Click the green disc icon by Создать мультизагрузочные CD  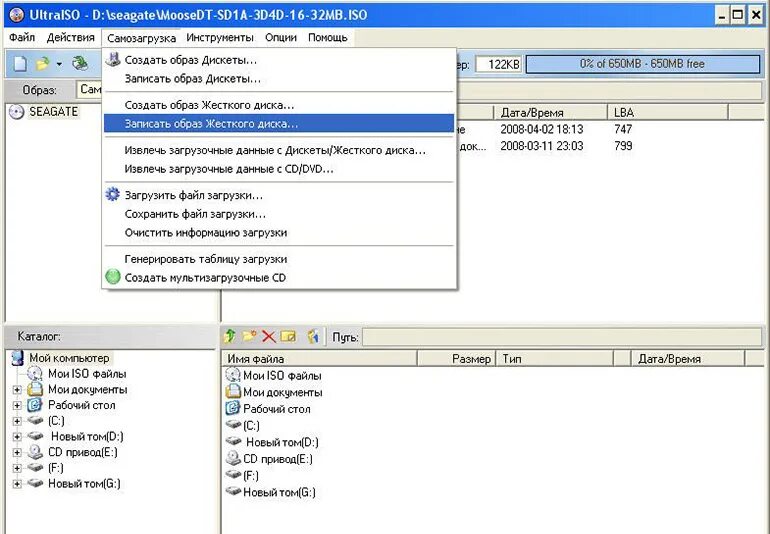[113, 277]
